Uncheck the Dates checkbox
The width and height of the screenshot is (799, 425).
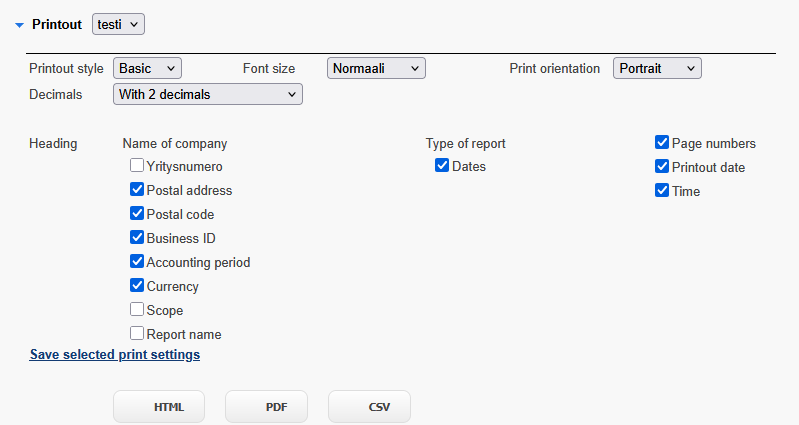tap(442, 165)
